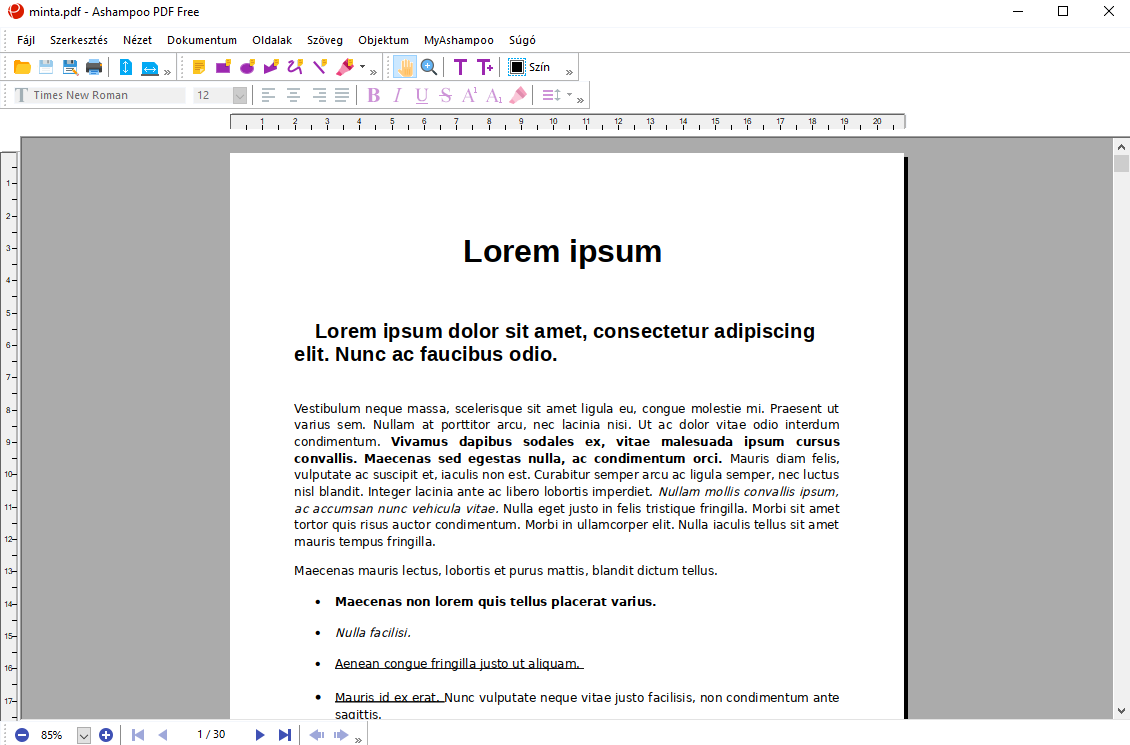
Task: Select the sticky note annotation tool
Action: coord(199,67)
